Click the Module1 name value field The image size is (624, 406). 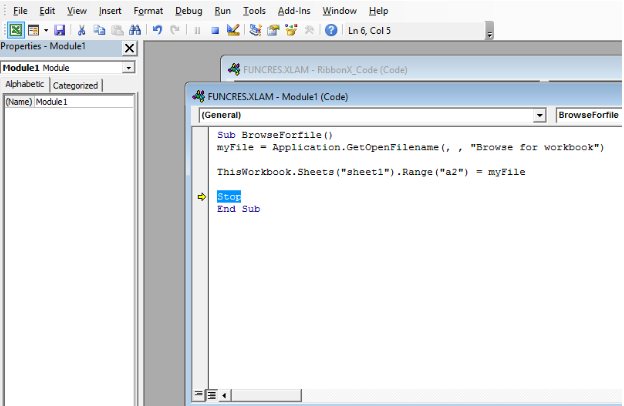(84, 102)
